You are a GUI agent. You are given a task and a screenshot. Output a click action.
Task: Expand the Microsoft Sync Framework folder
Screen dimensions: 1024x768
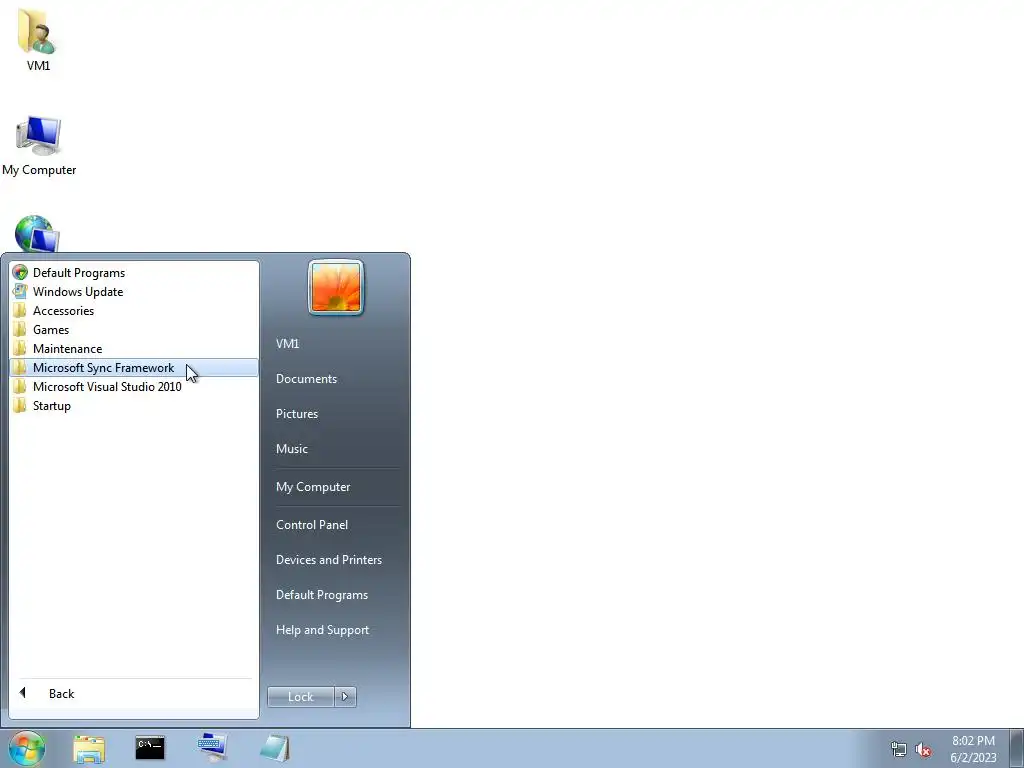[x=134, y=368]
